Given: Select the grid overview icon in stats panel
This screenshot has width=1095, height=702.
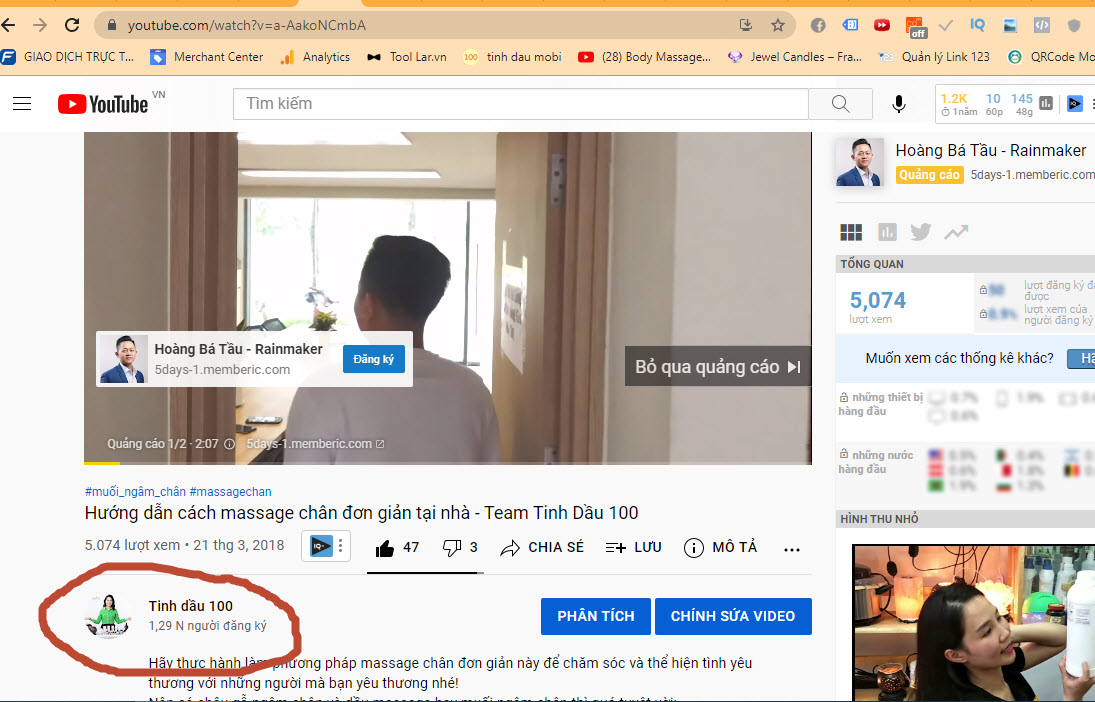Looking at the screenshot, I should coord(851,232).
